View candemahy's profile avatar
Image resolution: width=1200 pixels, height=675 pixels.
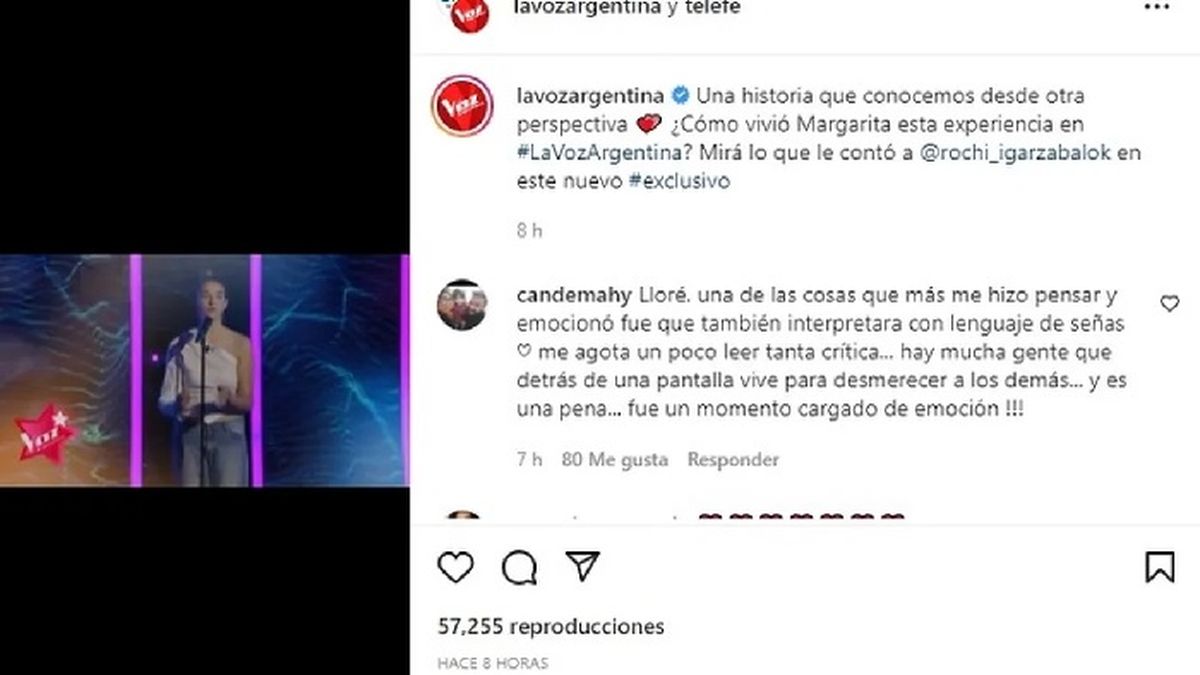[462, 304]
